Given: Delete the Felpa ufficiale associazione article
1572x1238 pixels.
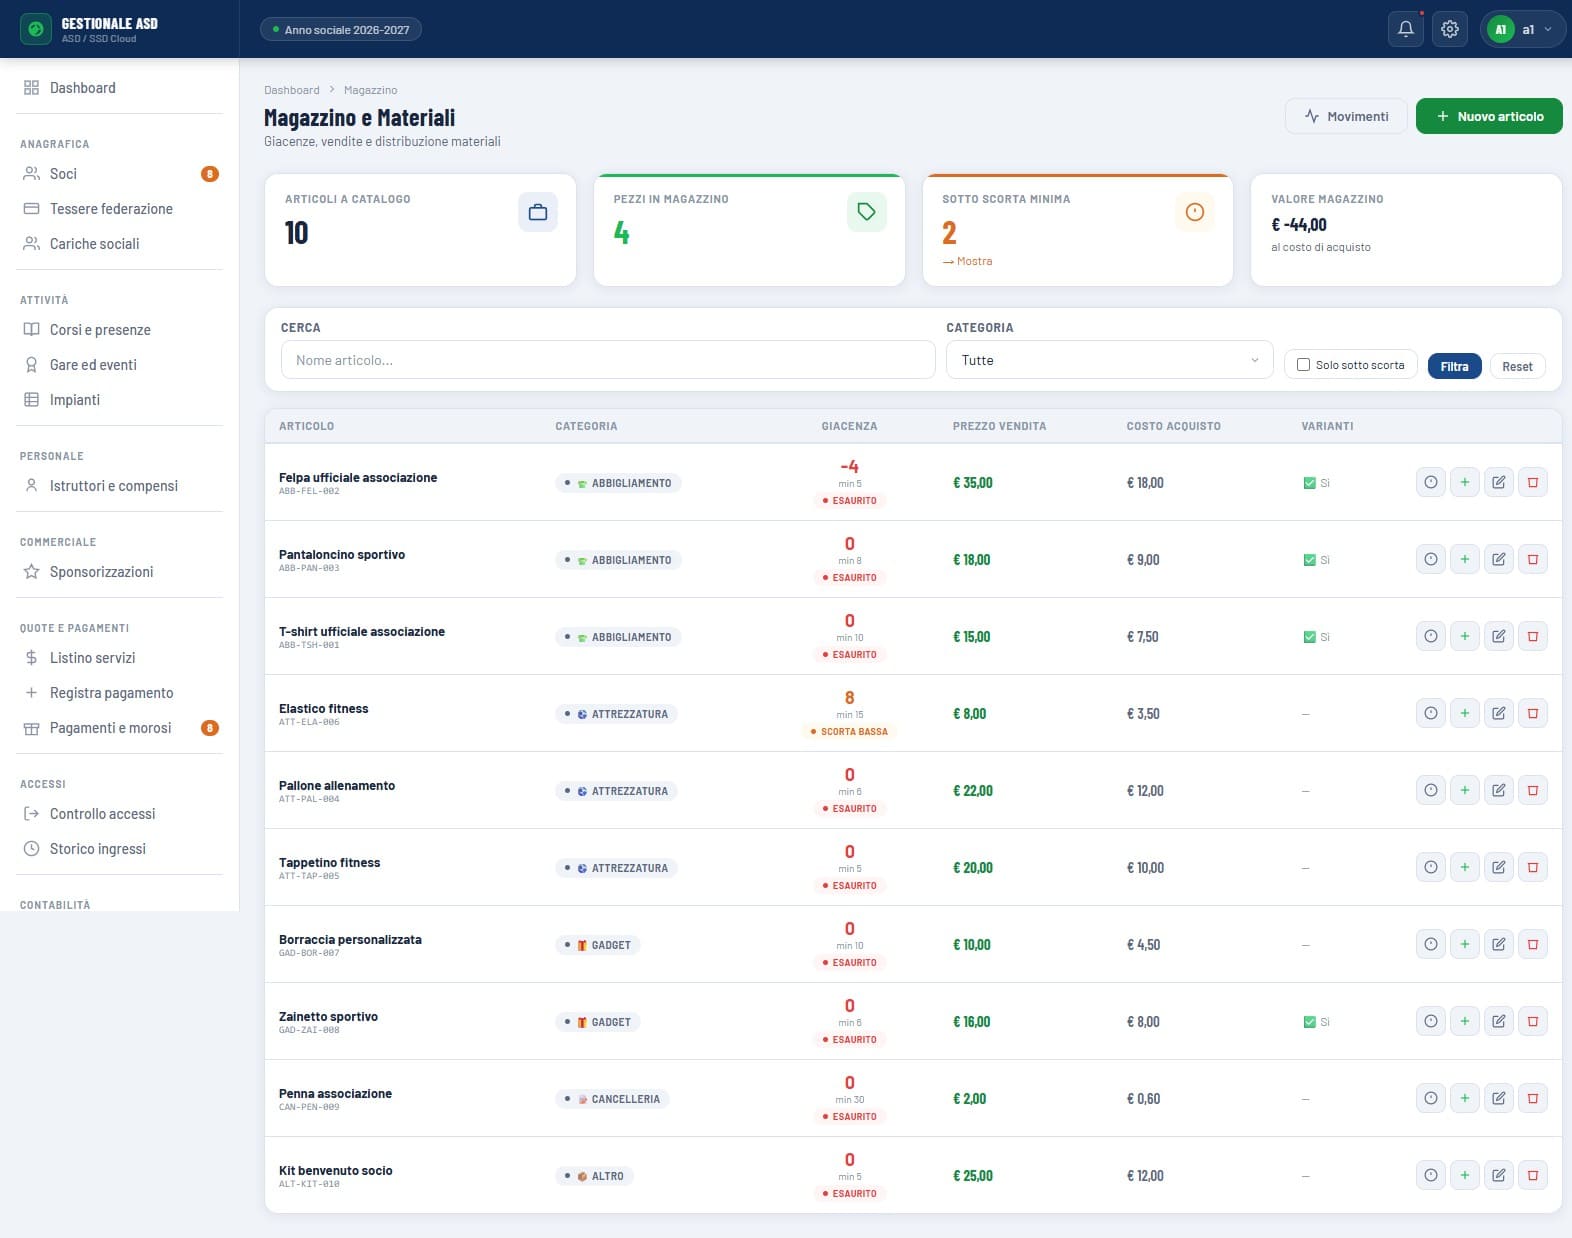Looking at the screenshot, I should click(x=1532, y=482).
